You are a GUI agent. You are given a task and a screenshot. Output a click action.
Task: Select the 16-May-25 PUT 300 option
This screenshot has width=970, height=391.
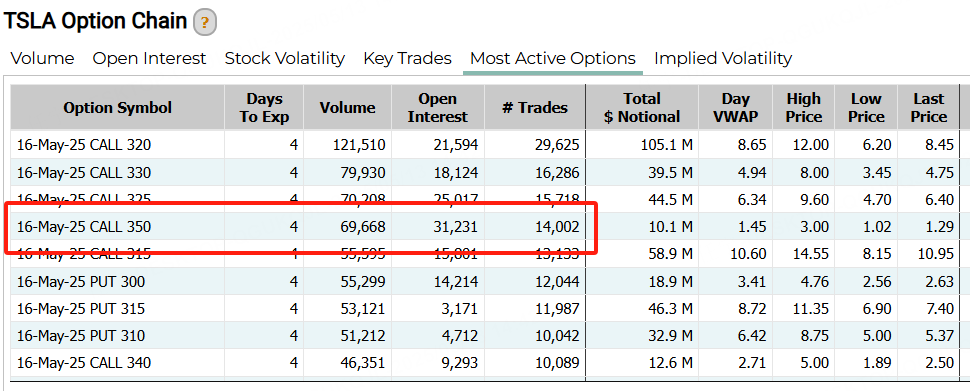click(x=81, y=282)
